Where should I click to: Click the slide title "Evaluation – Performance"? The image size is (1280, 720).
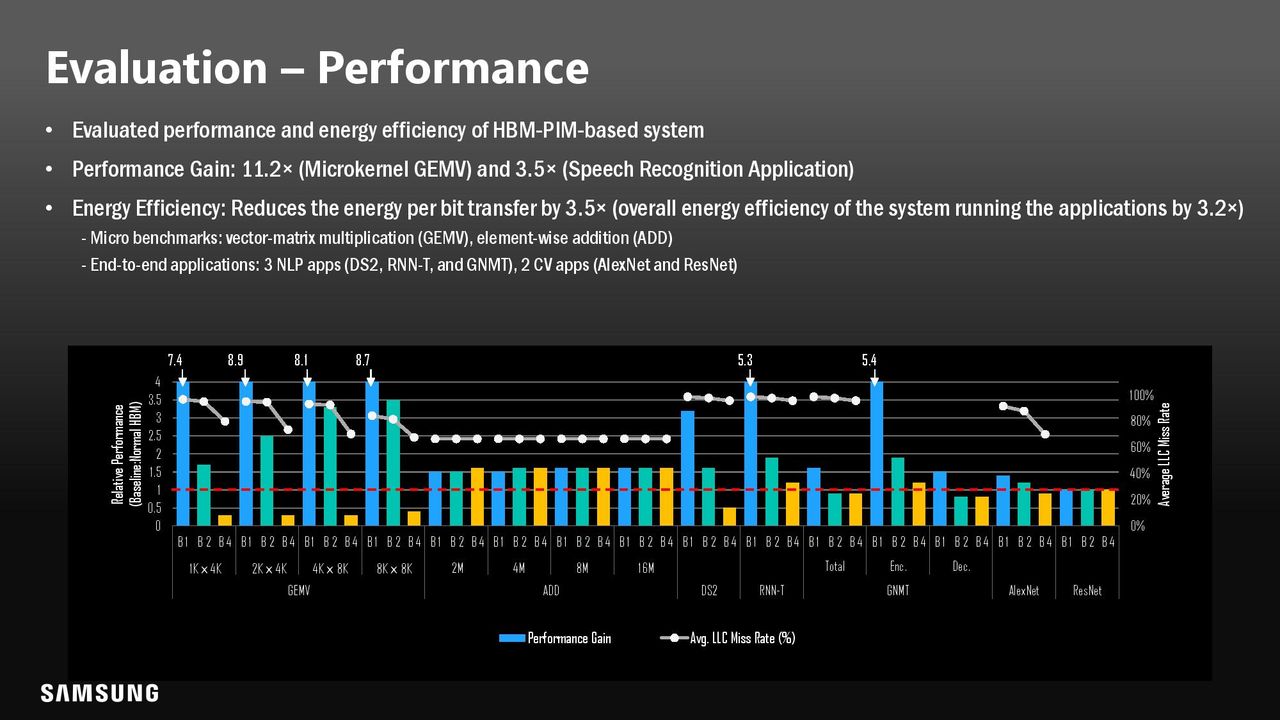[x=317, y=68]
